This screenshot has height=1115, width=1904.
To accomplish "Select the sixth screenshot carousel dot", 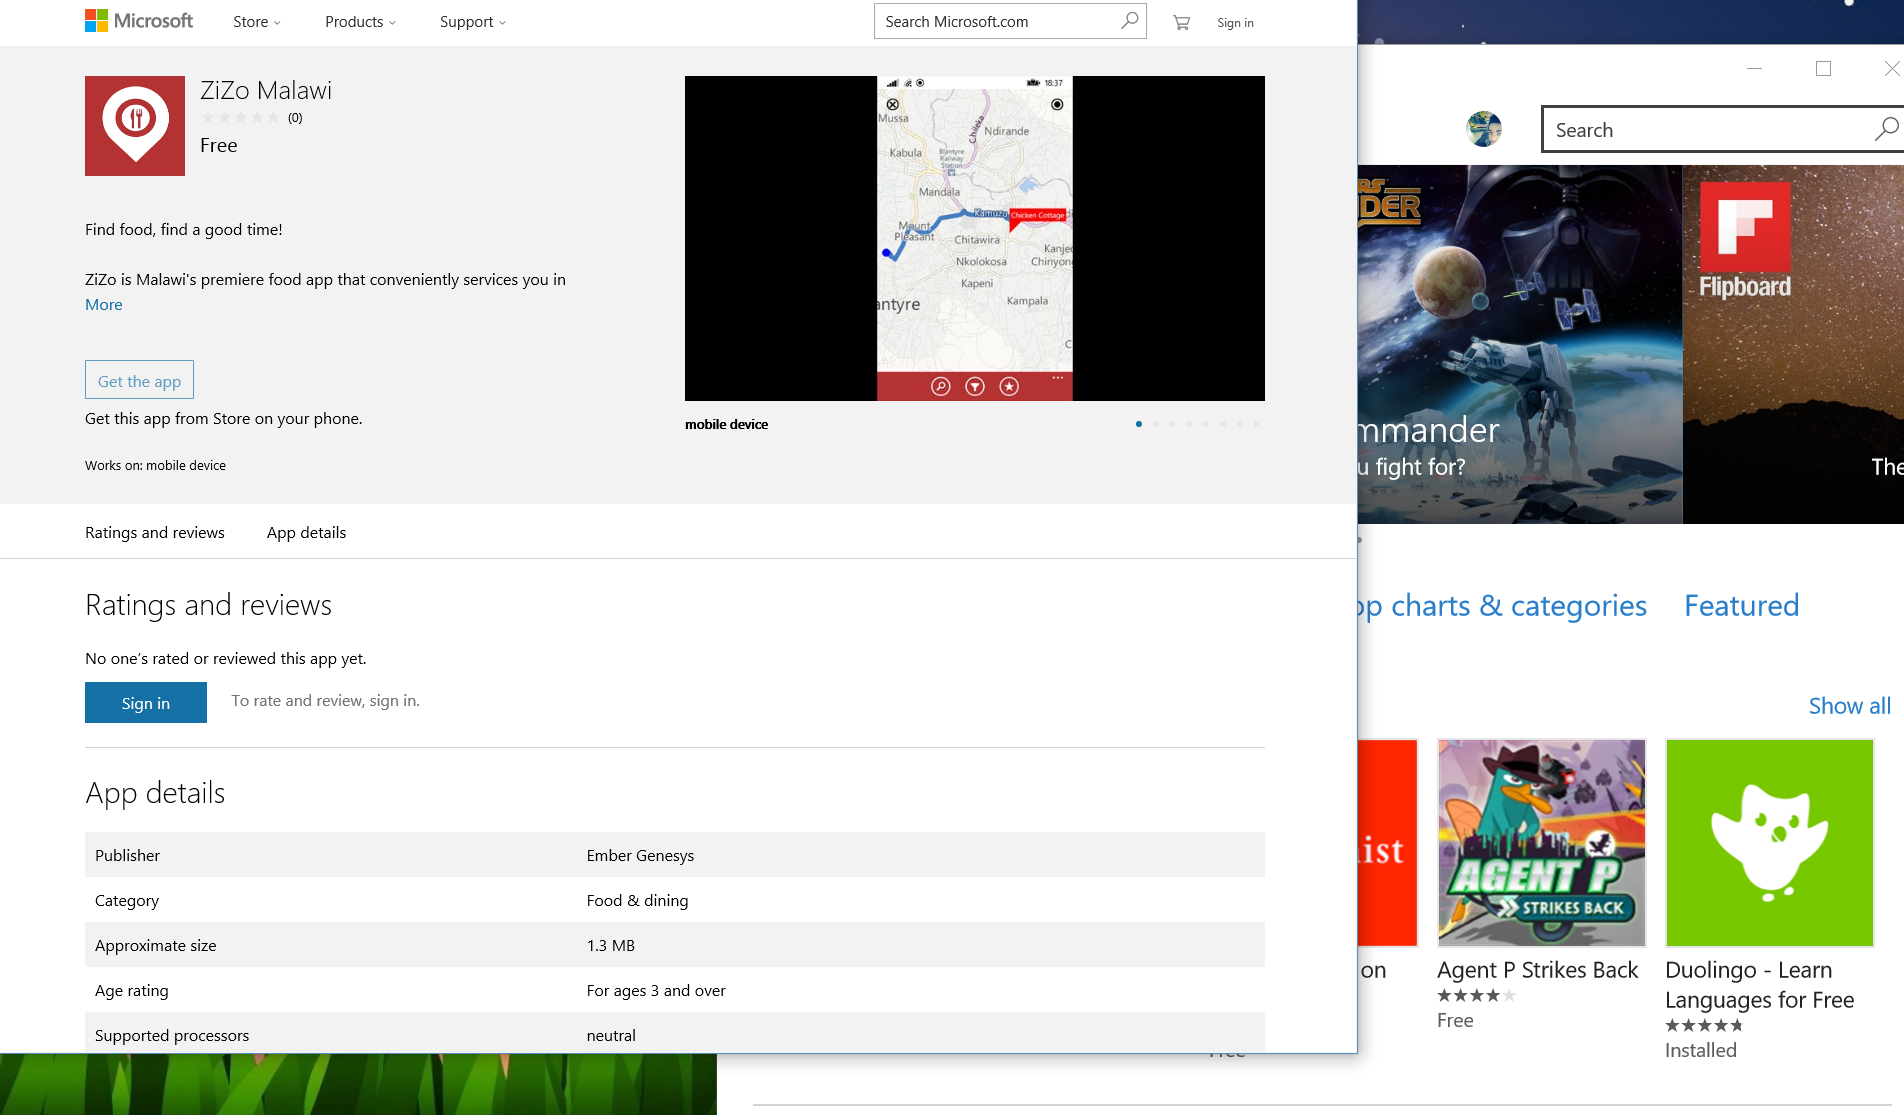I will (x=1223, y=424).
